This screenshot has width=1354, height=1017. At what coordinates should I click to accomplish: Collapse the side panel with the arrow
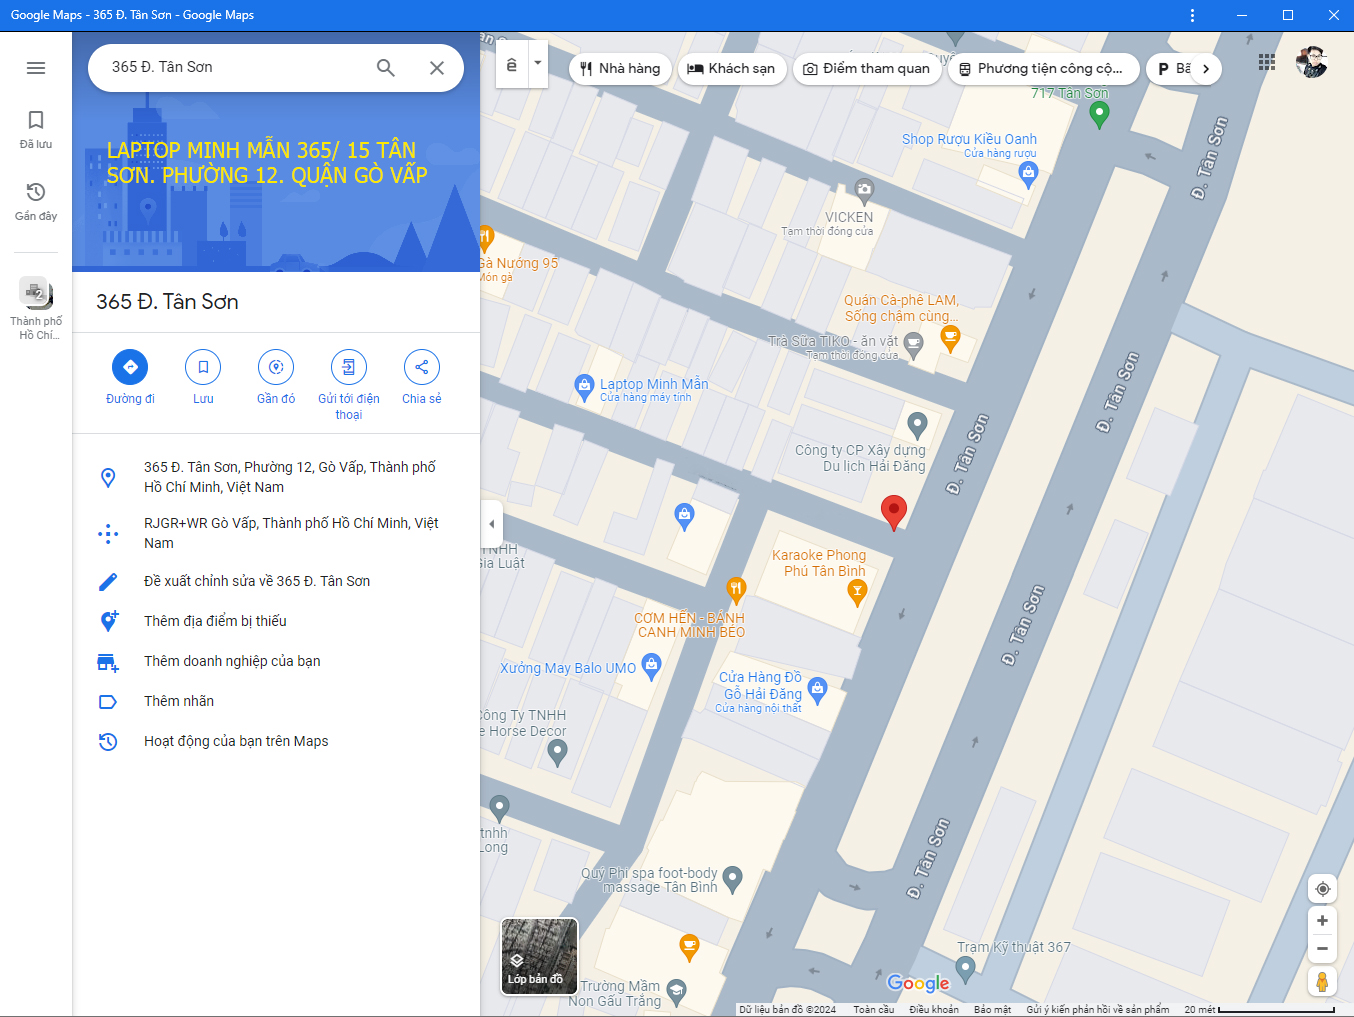pyautogui.click(x=491, y=524)
